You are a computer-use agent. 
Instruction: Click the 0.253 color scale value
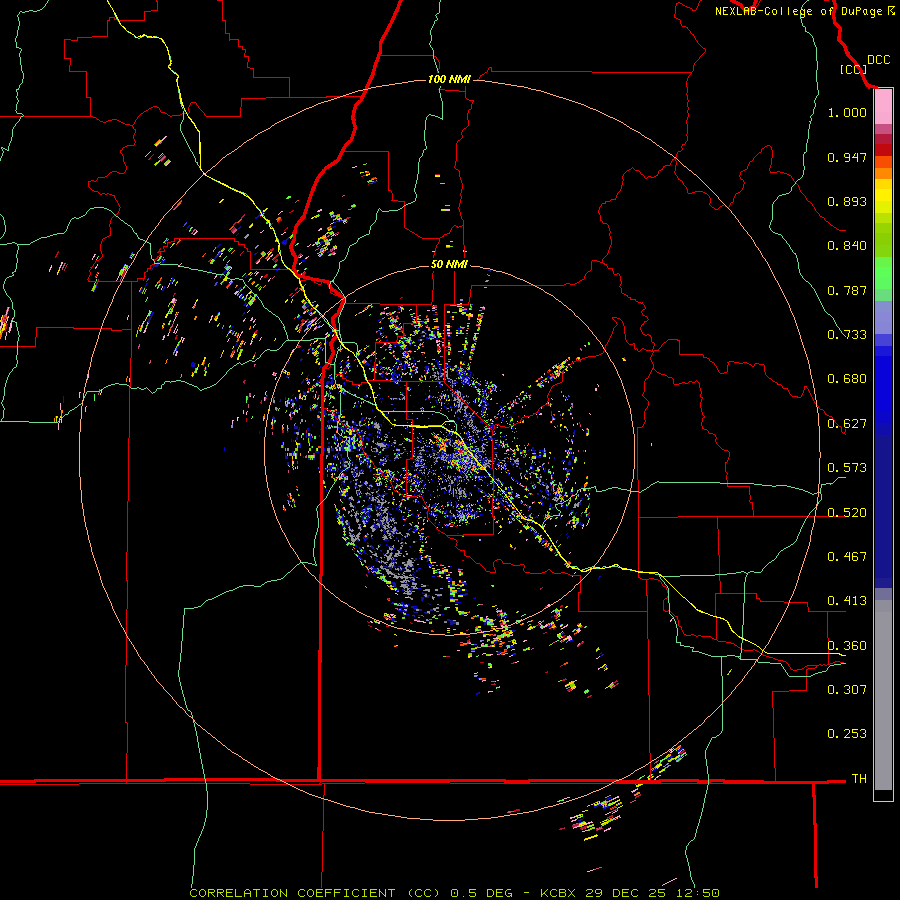point(847,734)
